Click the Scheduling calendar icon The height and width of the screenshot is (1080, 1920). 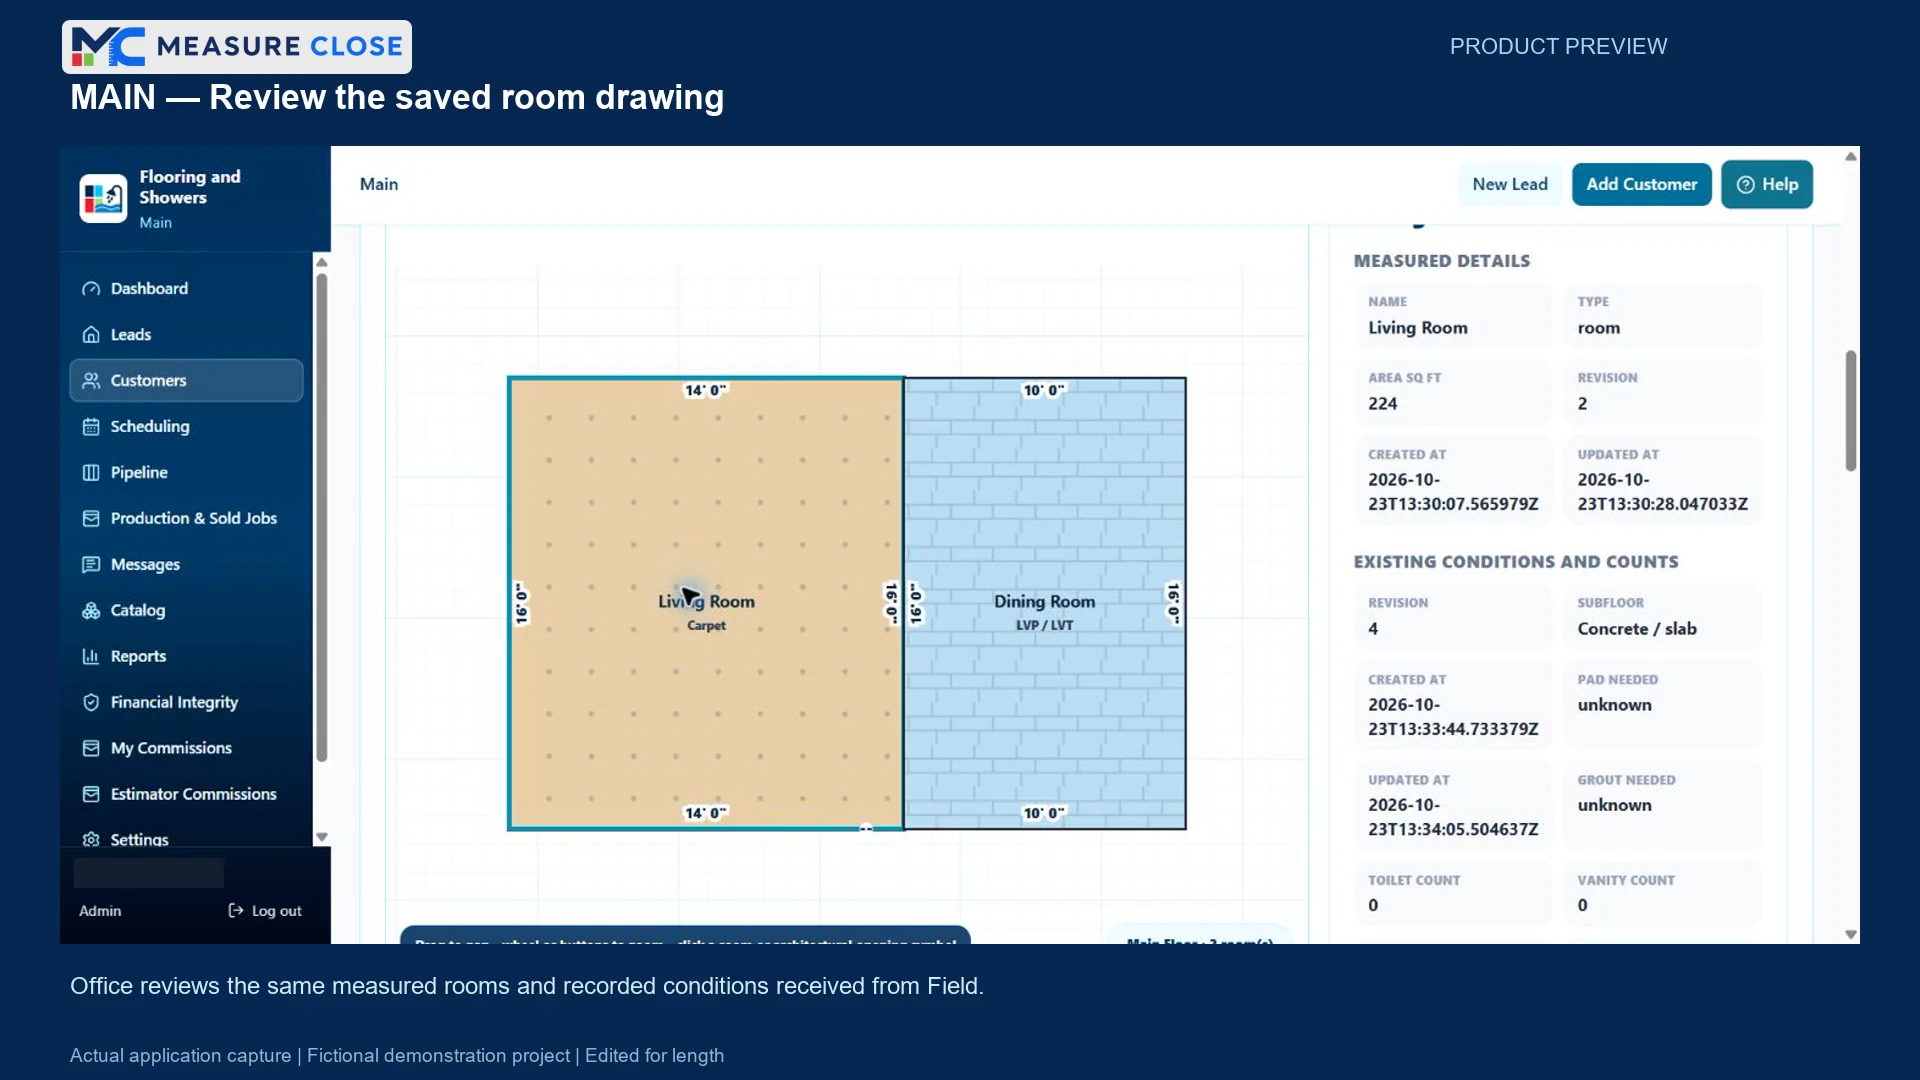click(x=91, y=427)
